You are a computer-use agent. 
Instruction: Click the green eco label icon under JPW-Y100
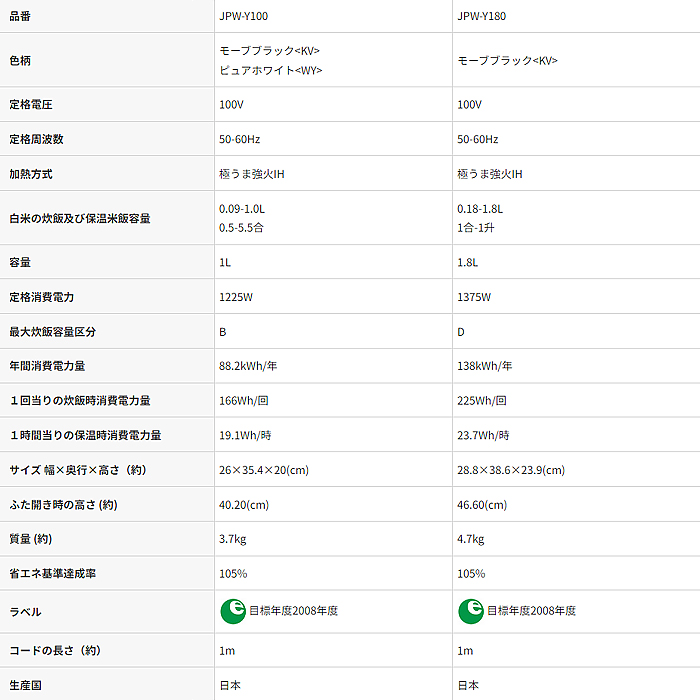[233, 611]
